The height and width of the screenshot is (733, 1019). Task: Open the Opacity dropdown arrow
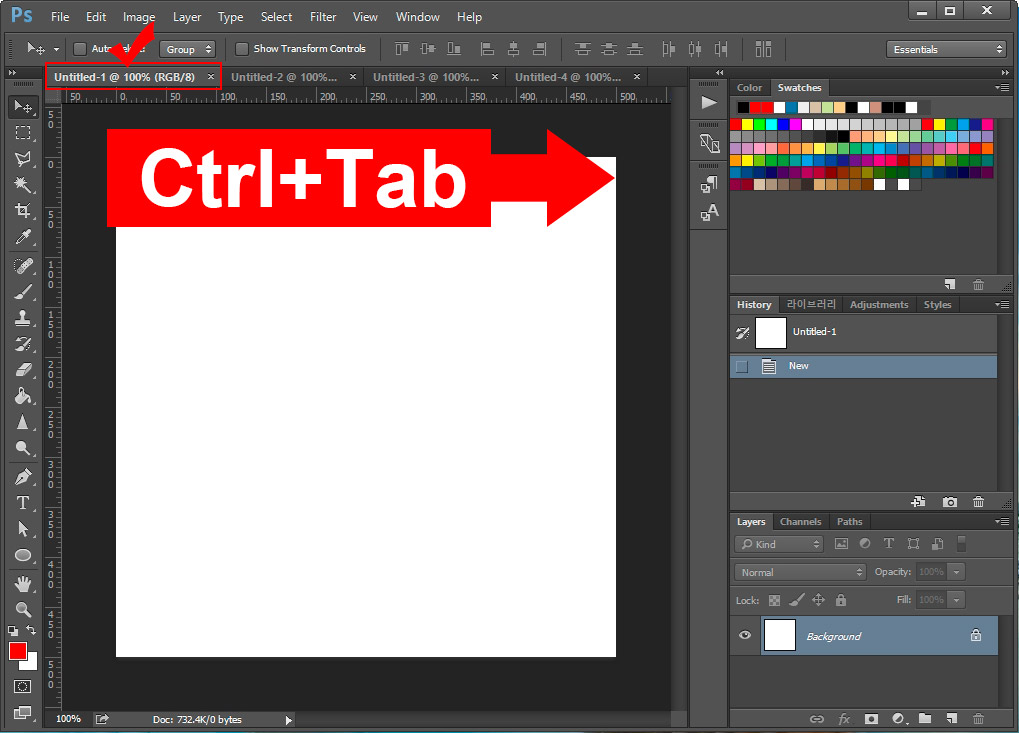tap(957, 572)
